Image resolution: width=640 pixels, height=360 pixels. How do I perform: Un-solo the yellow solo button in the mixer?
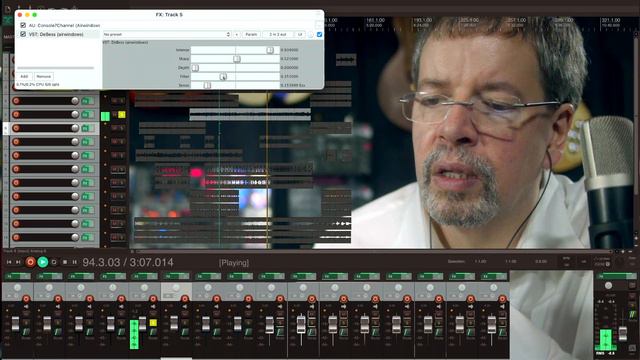[153, 323]
